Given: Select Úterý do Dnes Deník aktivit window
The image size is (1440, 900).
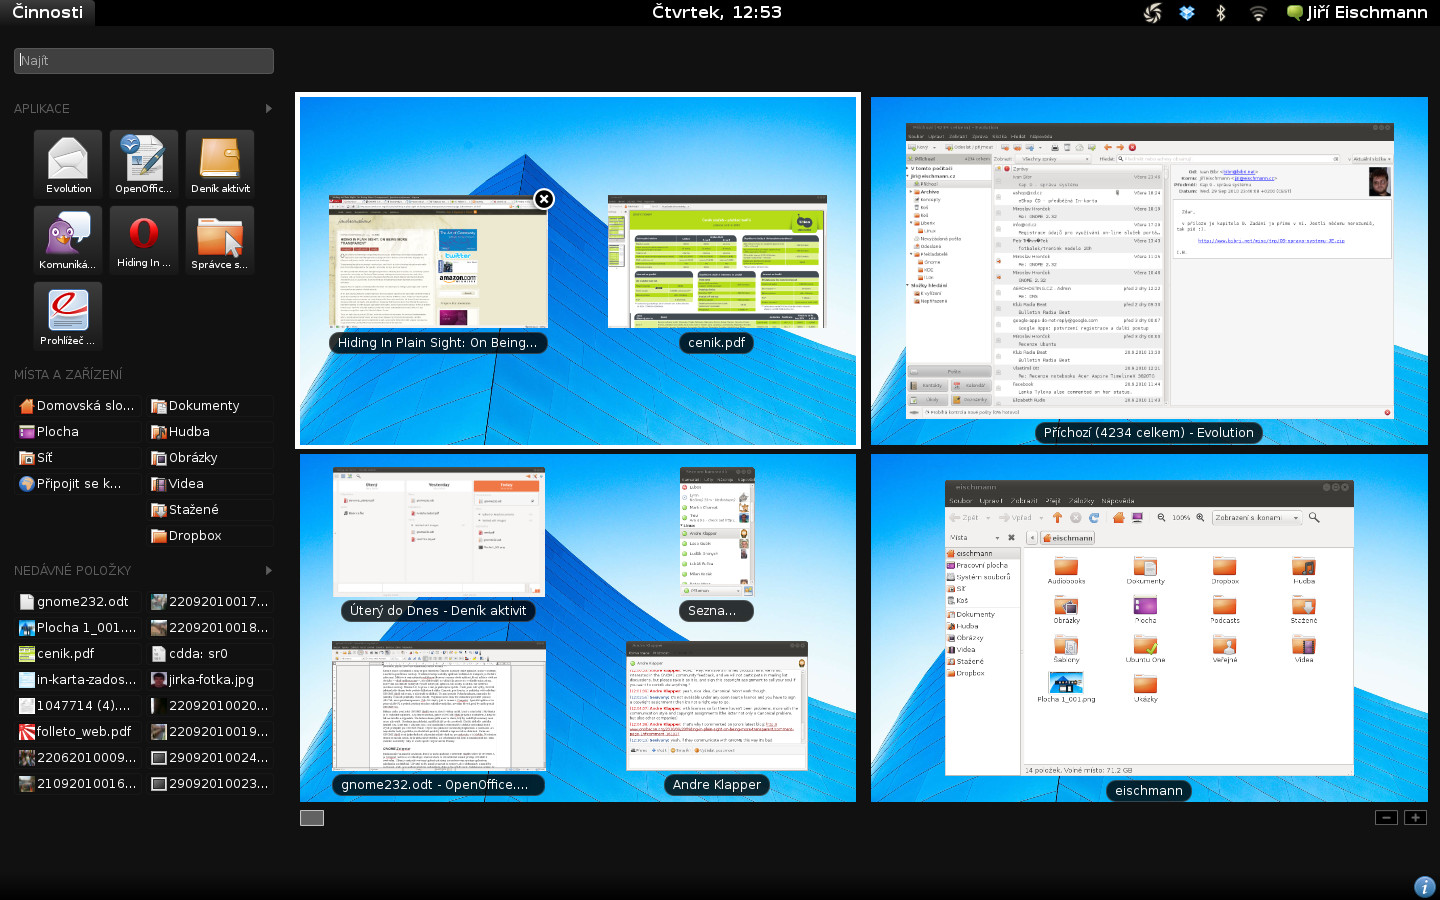Looking at the screenshot, I should (x=439, y=532).
